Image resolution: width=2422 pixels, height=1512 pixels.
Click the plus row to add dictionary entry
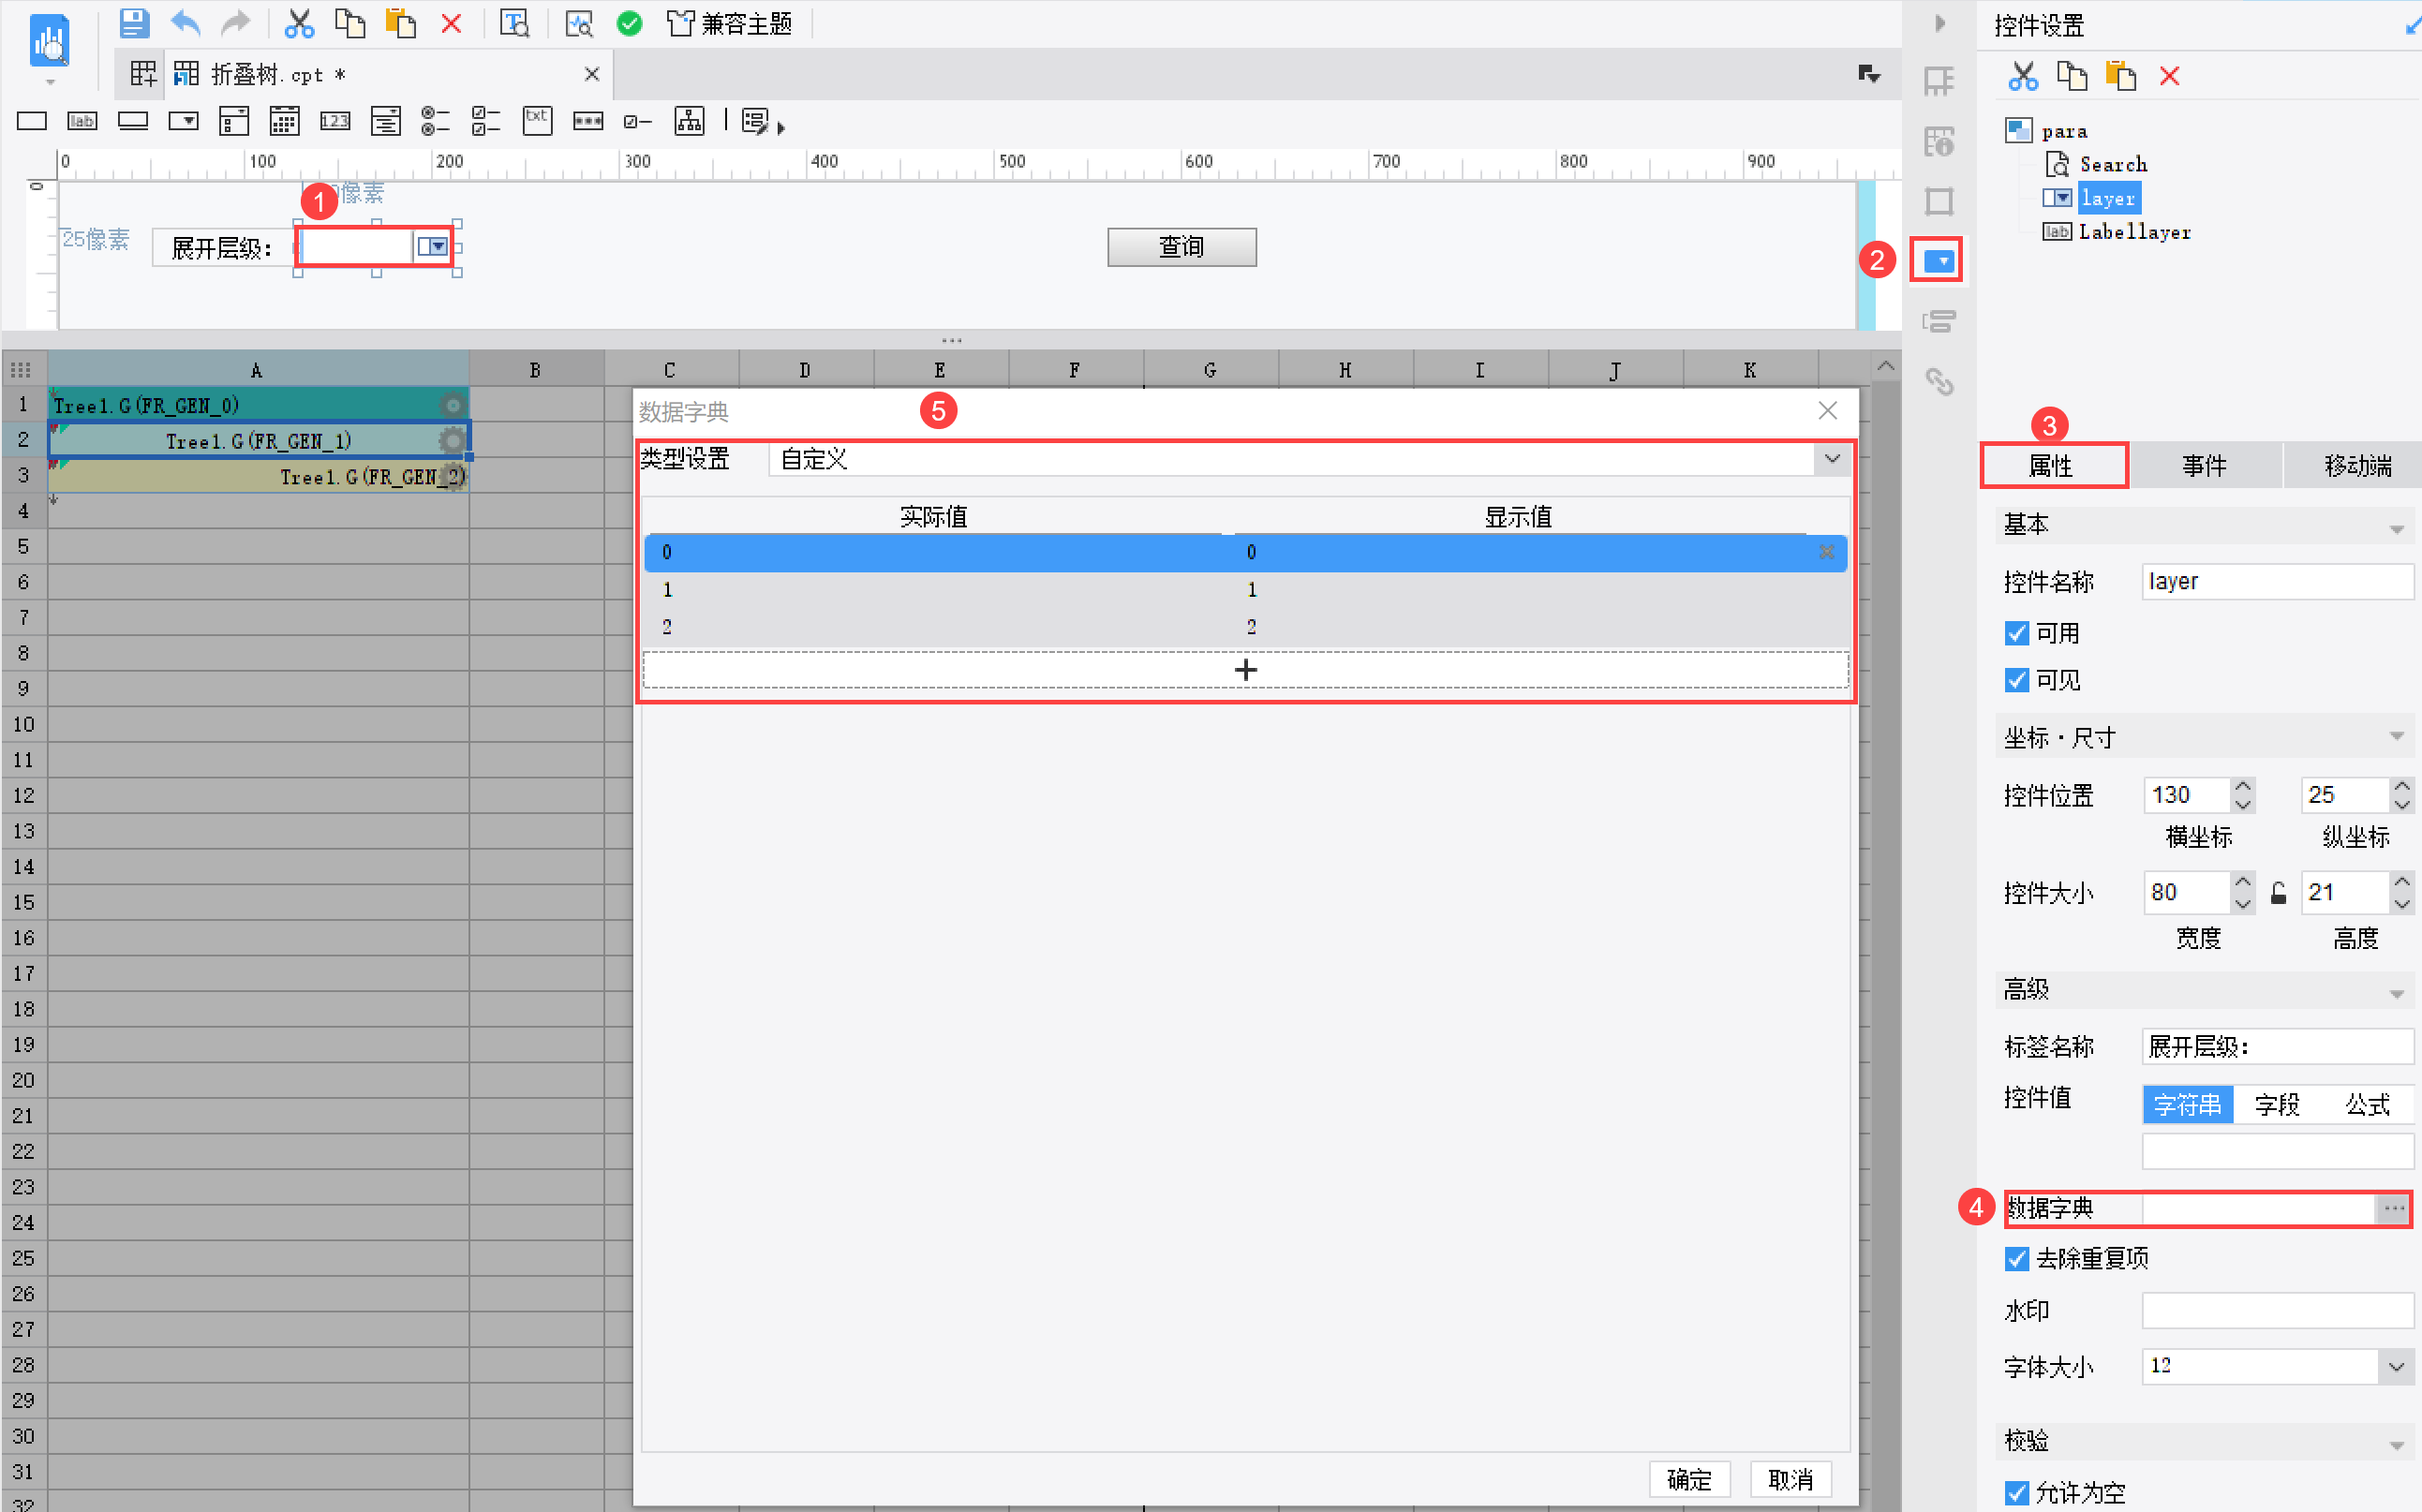(1245, 669)
